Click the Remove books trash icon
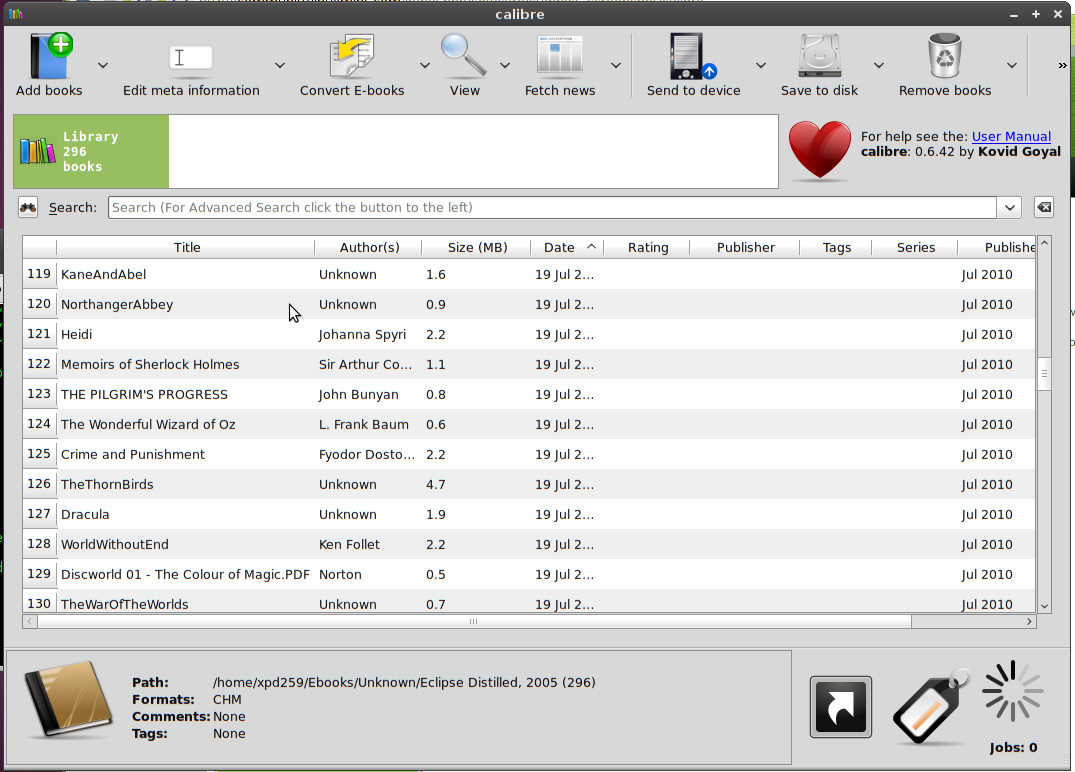Image resolution: width=1075 pixels, height=772 pixels. [x=944, y=57]
